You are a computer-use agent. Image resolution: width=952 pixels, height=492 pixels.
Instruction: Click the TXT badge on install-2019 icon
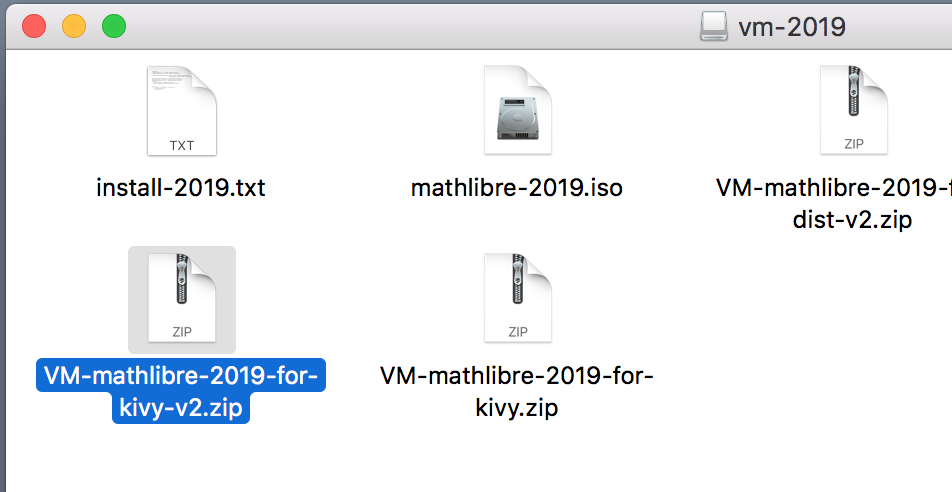pos(182,146)
